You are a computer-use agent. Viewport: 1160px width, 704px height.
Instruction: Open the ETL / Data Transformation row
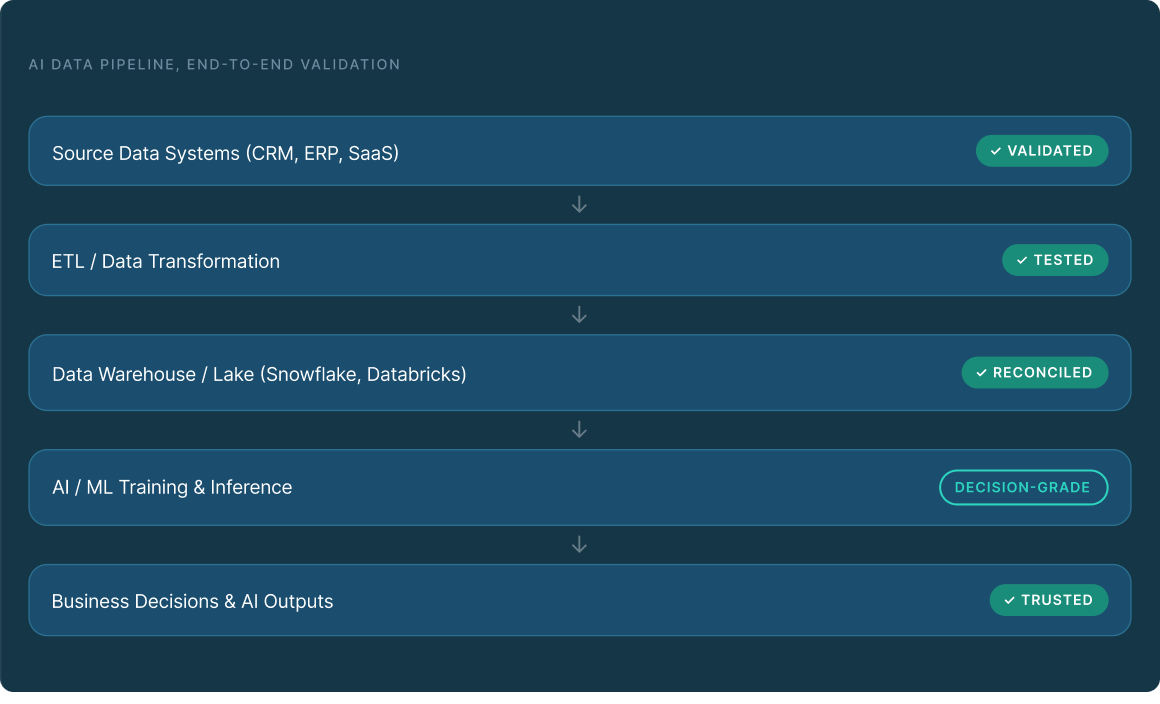[500, 261]
